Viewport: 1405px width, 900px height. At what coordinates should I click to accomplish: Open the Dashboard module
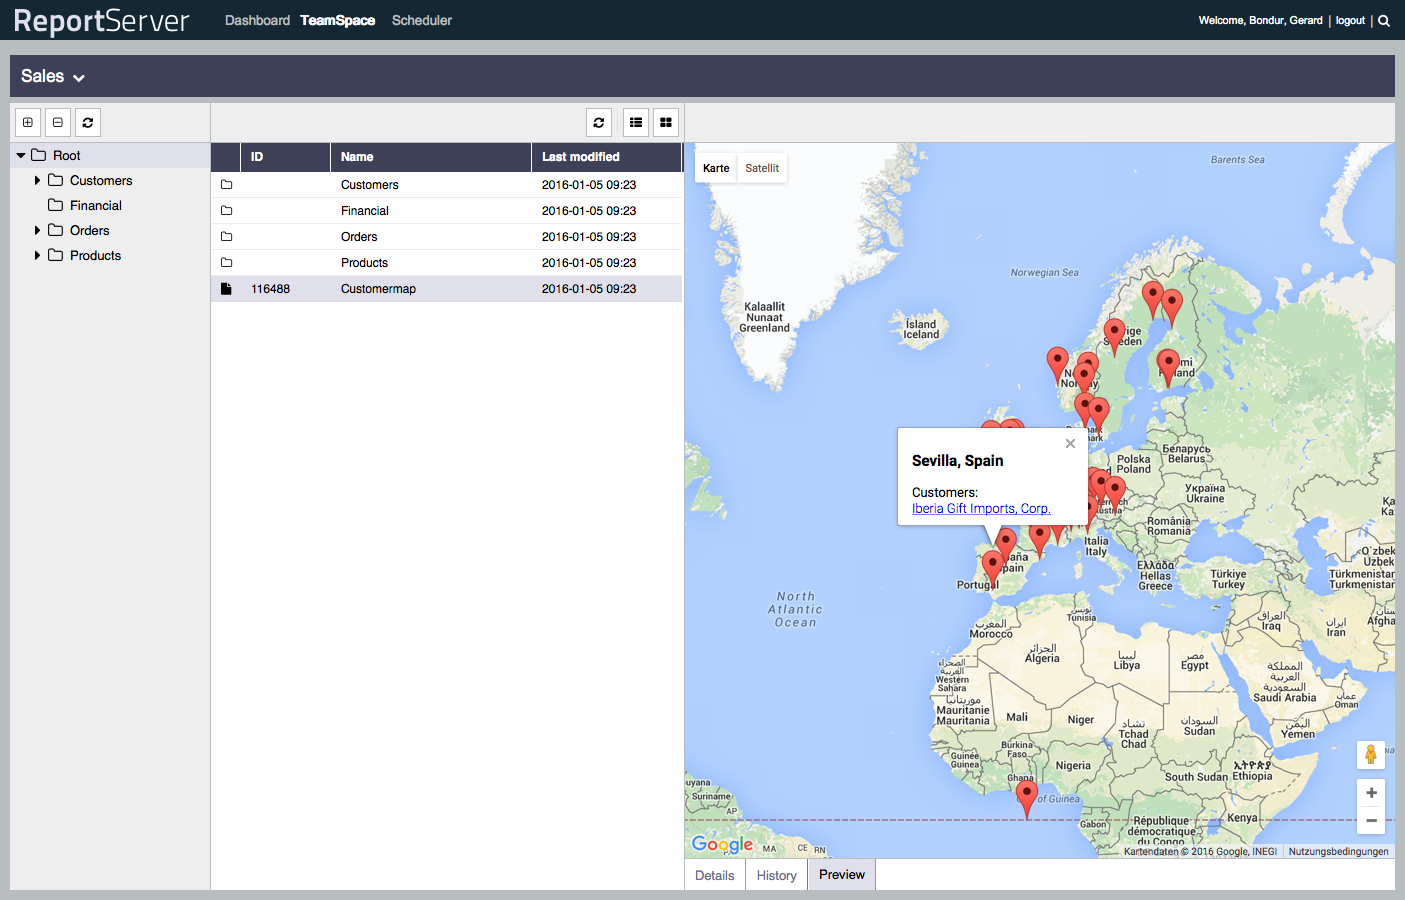pyautogui.click(x=257, y=20)
